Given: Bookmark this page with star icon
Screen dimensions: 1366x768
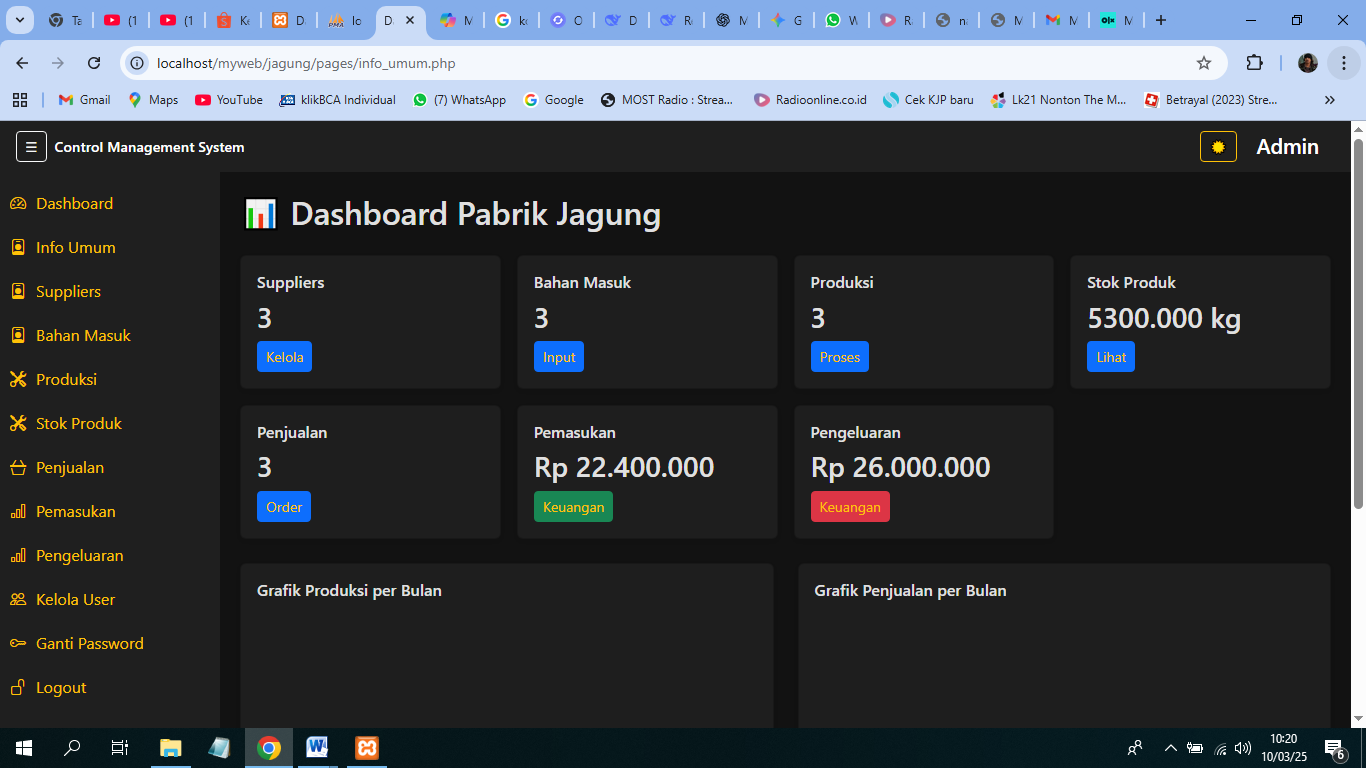Looking at the screenshot, I should click(1204, 63).
